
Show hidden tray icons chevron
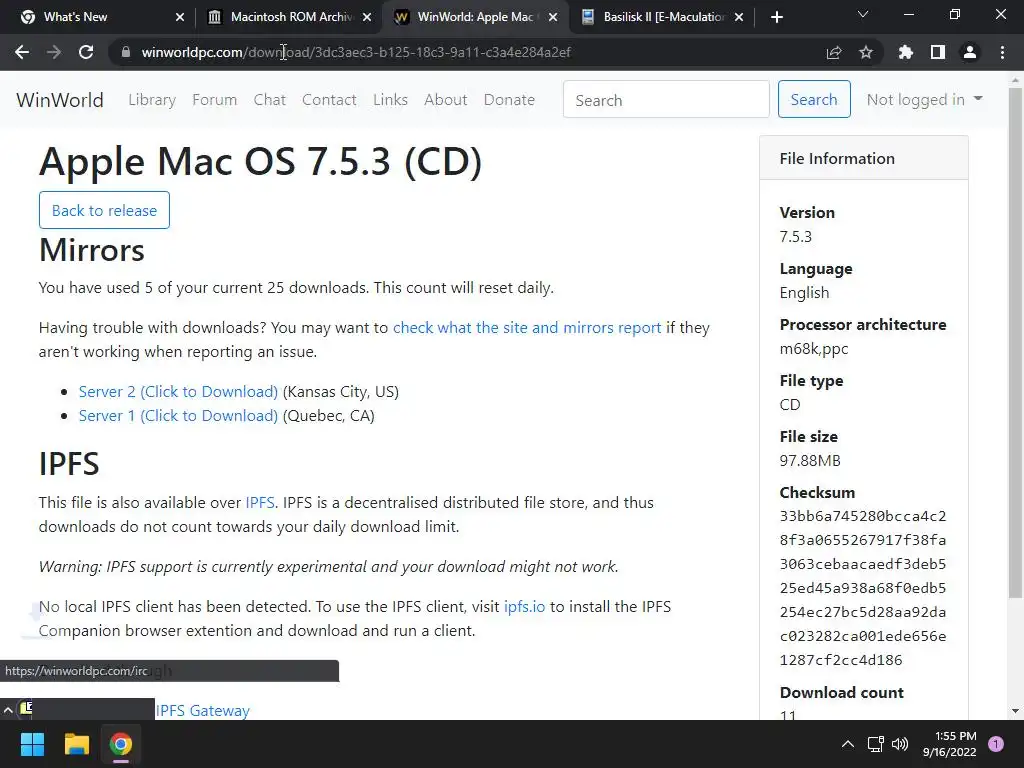[848, 744]
